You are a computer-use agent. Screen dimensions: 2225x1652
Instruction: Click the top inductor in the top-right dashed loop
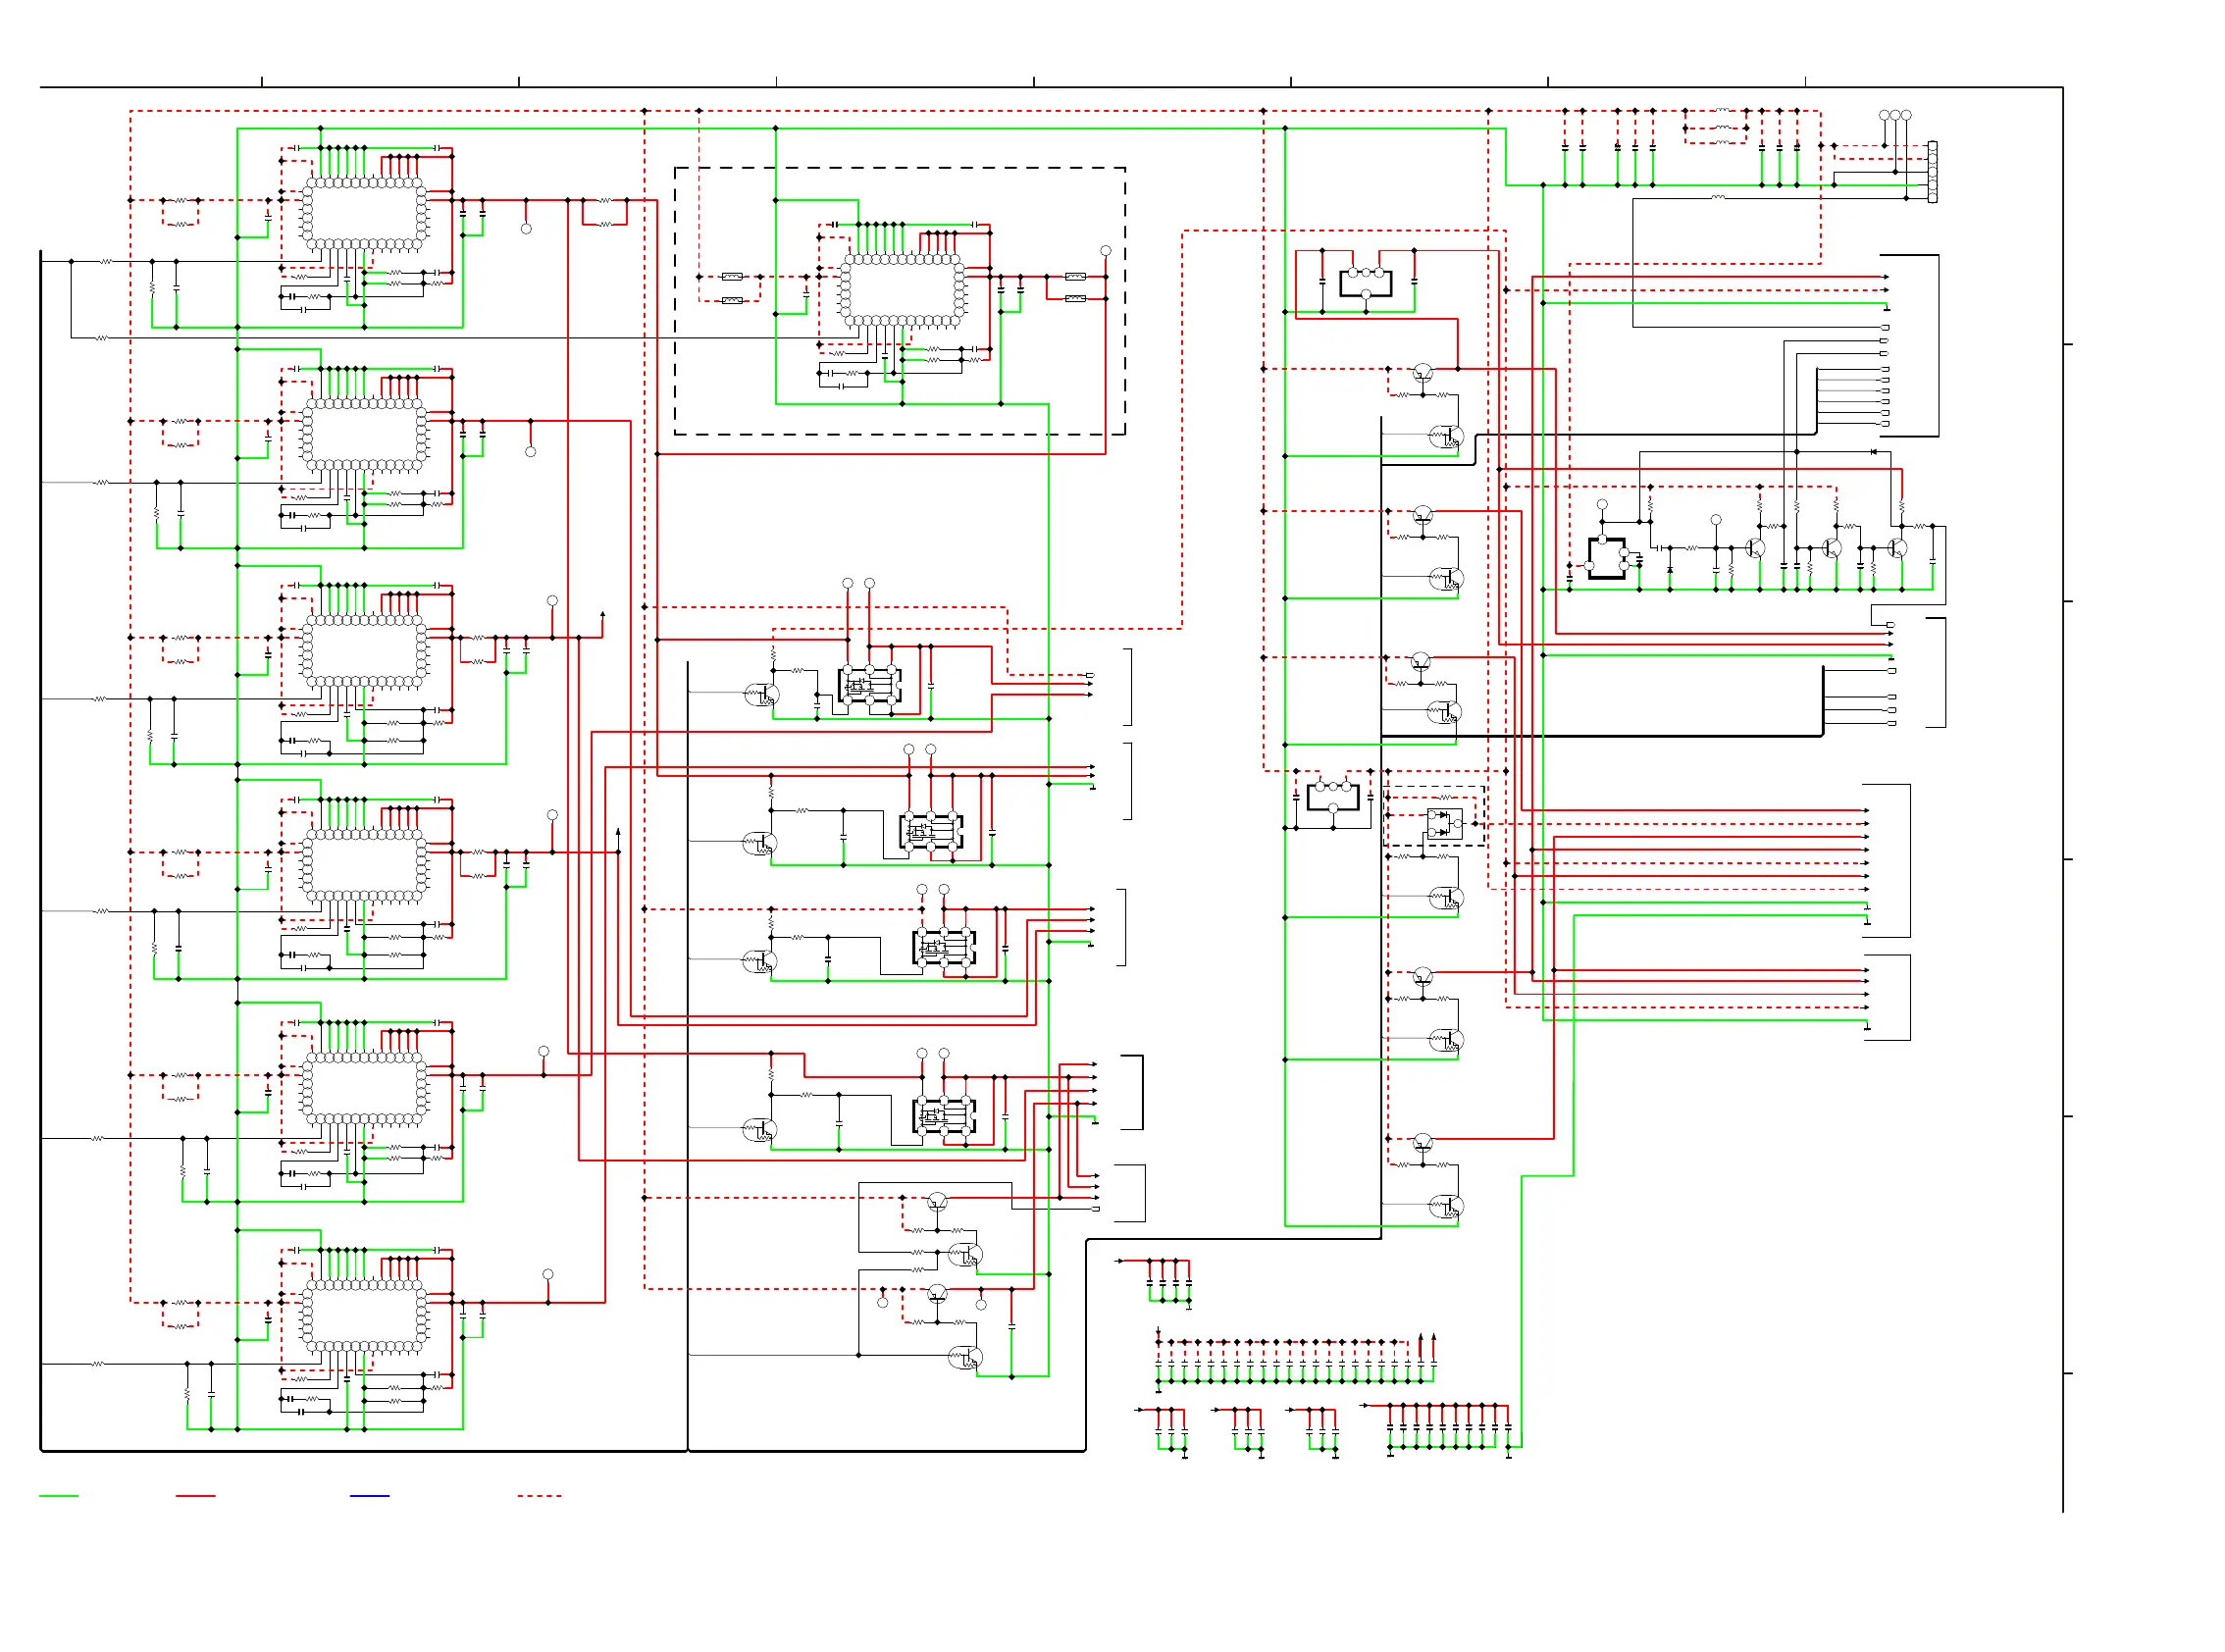click(1722, 110)
